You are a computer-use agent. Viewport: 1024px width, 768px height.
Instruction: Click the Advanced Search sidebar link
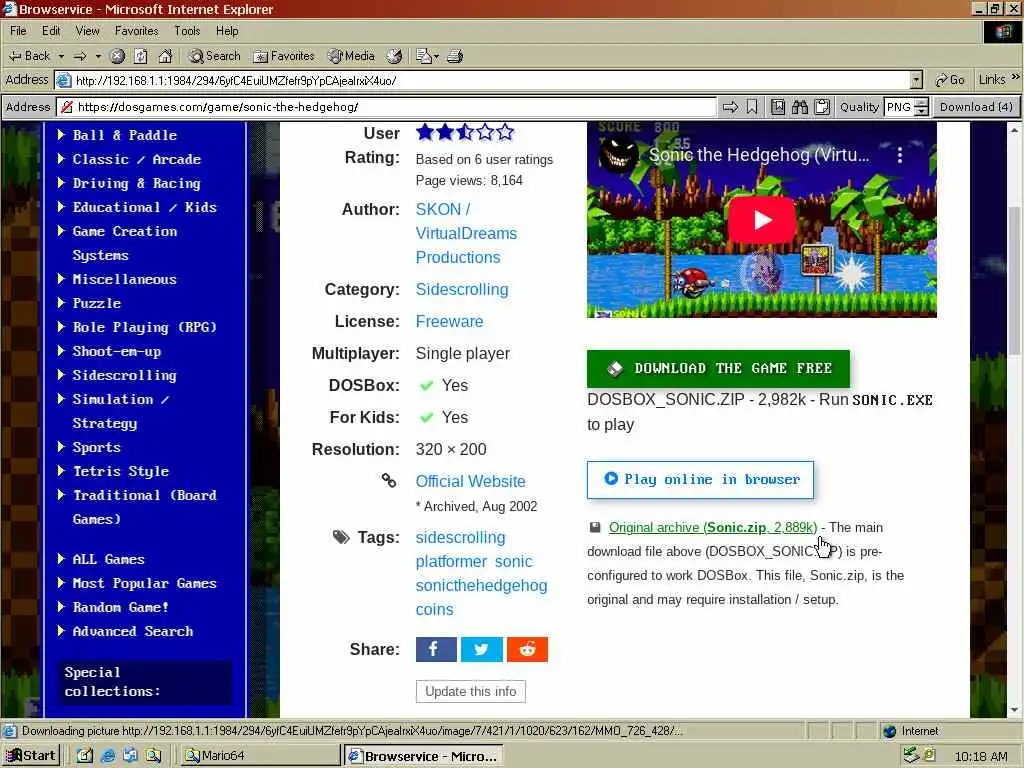pyautogui.click(x=133, y=631)
